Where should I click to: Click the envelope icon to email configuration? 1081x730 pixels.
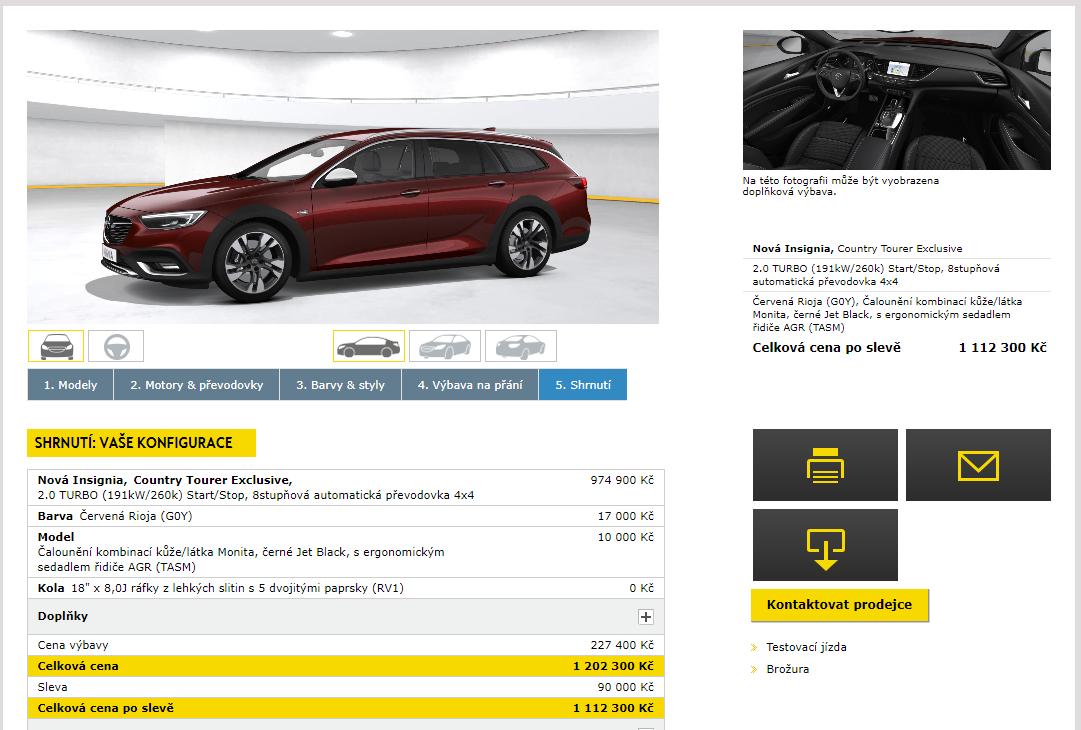978,465
